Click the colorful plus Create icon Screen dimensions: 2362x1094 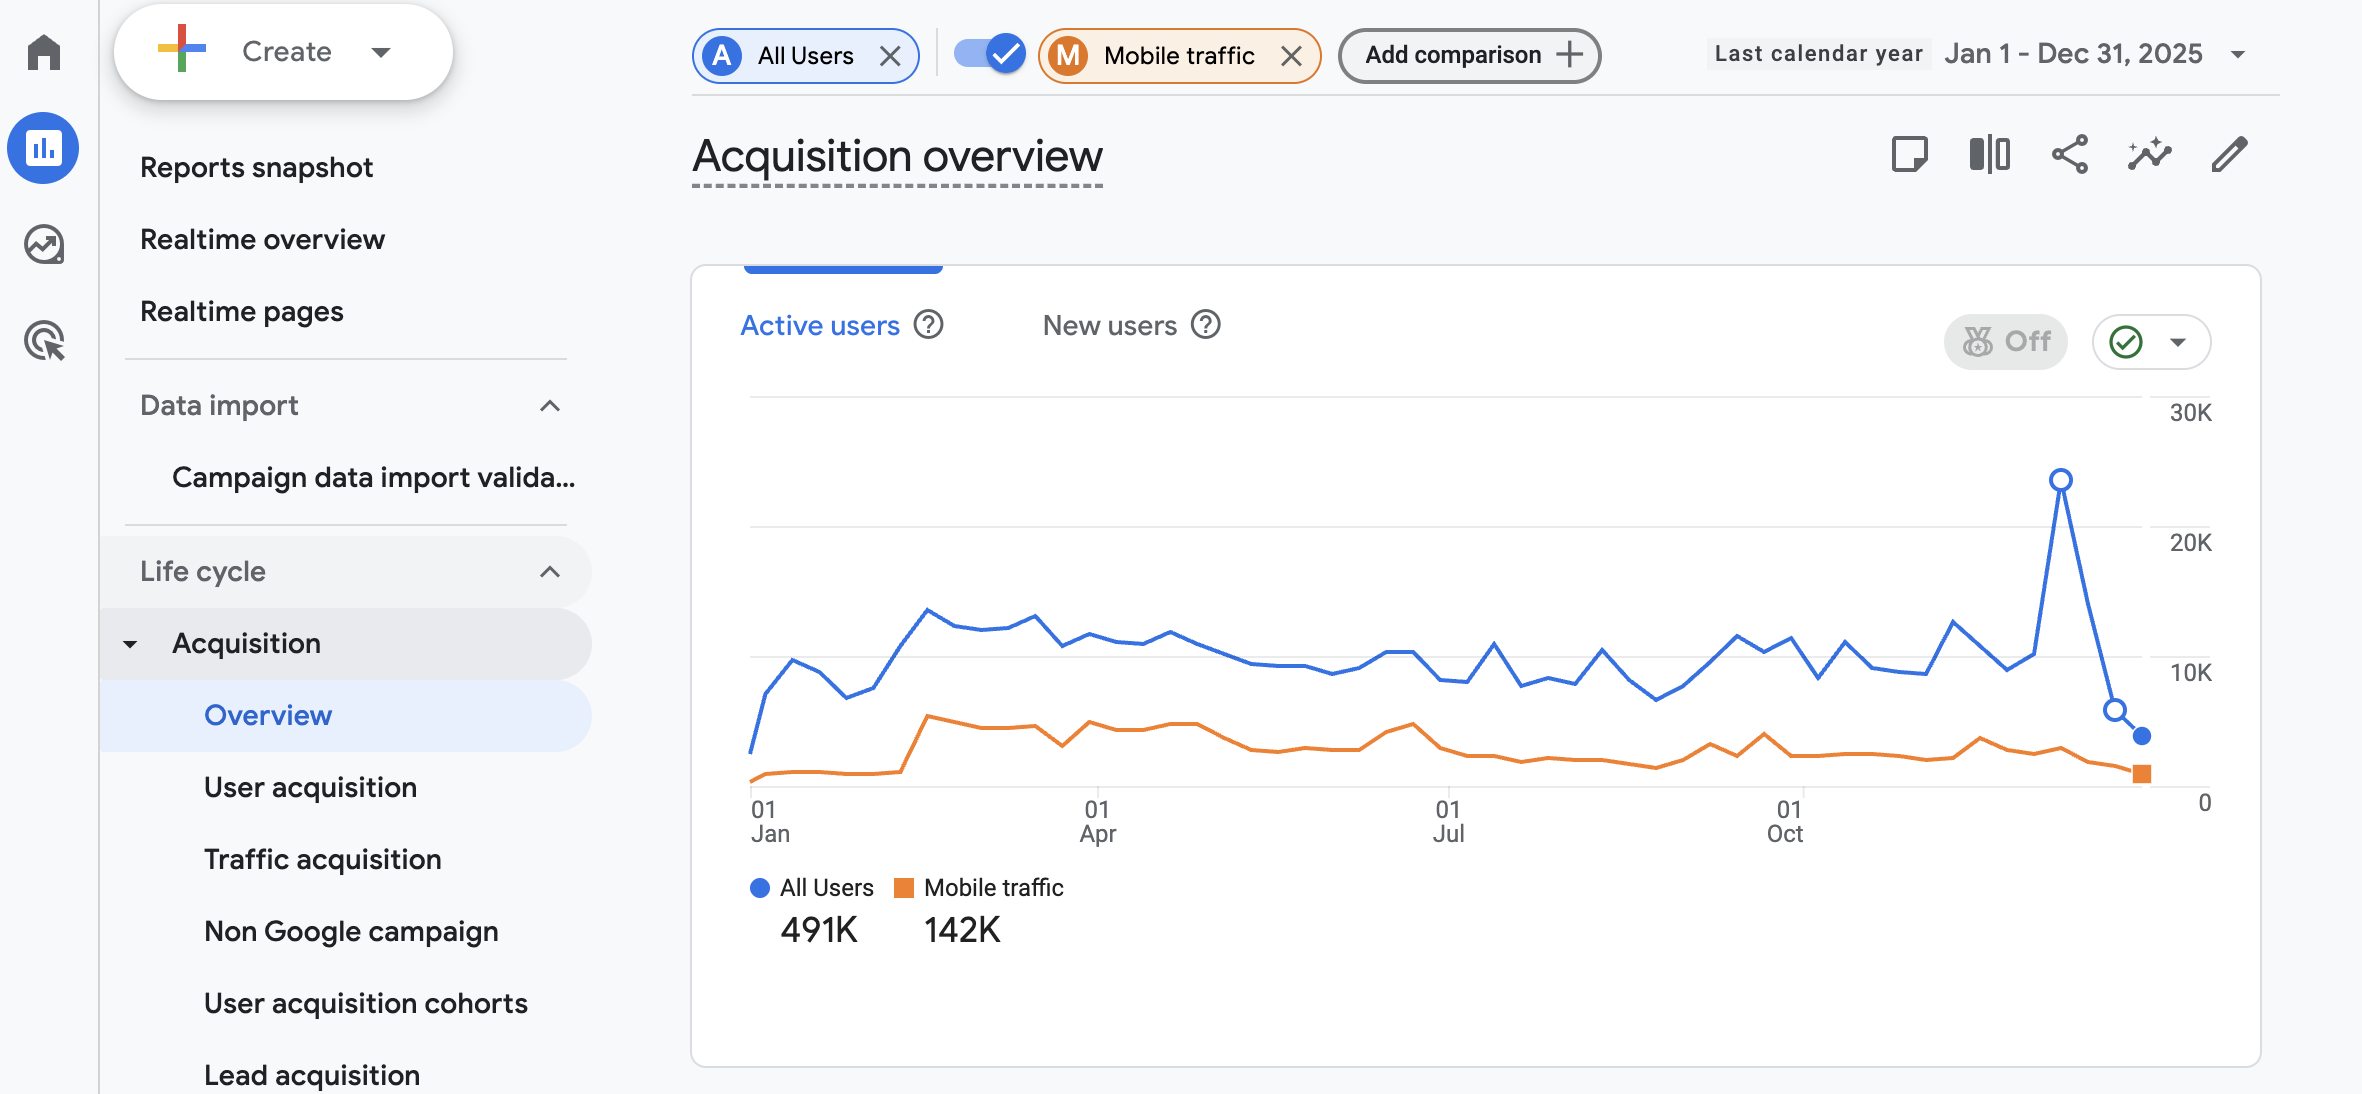pos(181,49)
